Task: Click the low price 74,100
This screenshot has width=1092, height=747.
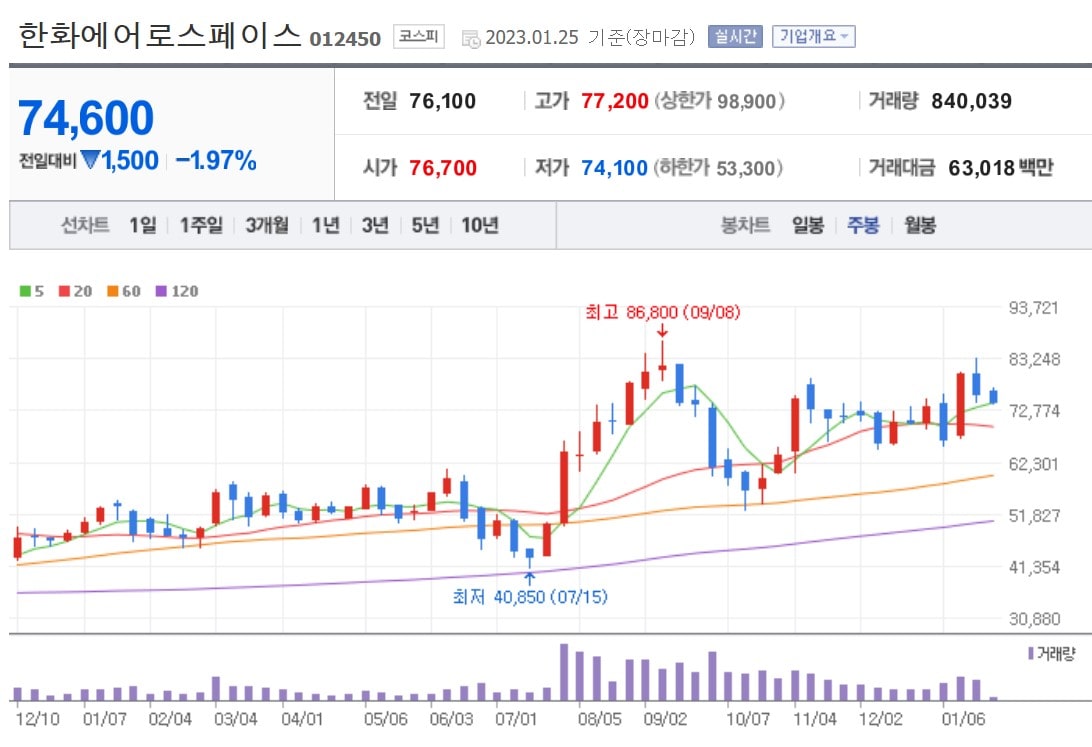Action: coord(614,168)
